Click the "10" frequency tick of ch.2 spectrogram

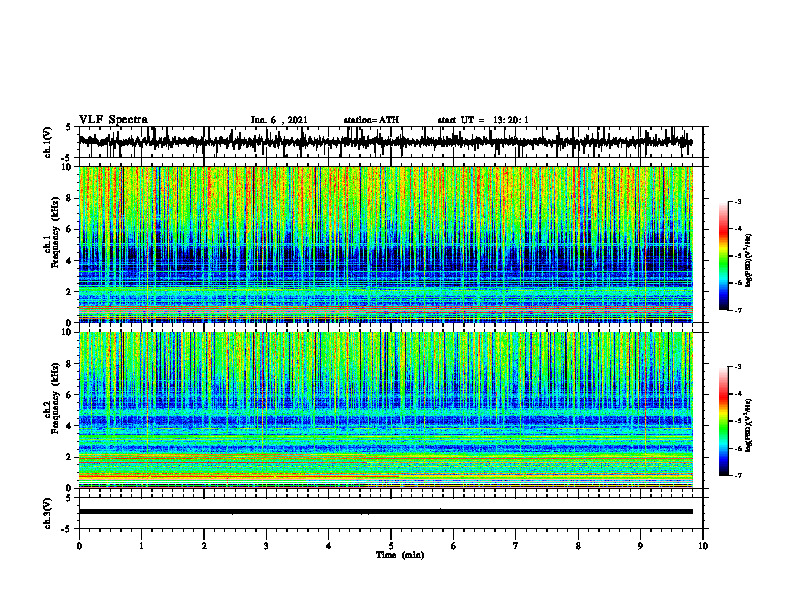(67, 332)
